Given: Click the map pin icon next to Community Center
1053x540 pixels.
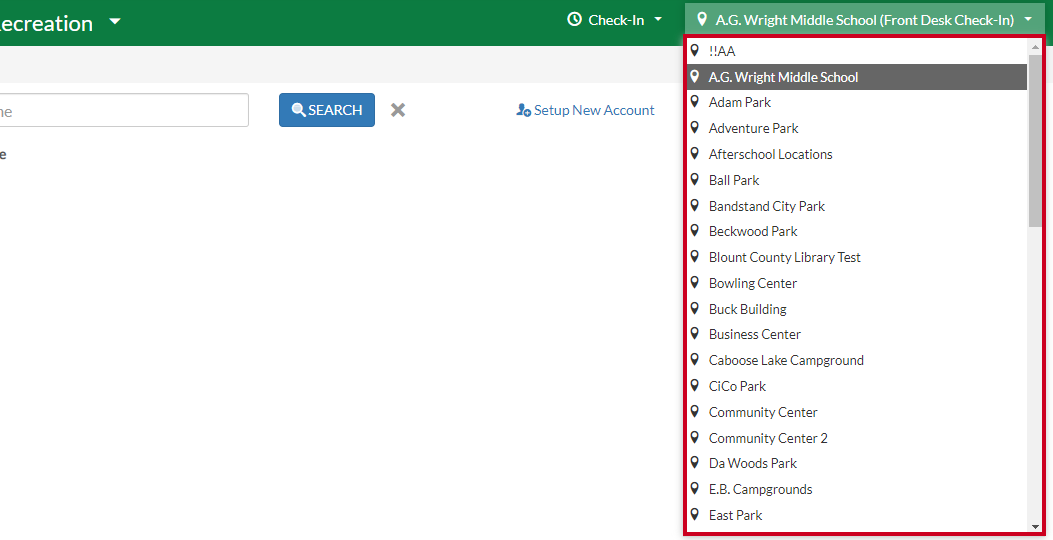Looking at the screenshot, I should (695, 411).
